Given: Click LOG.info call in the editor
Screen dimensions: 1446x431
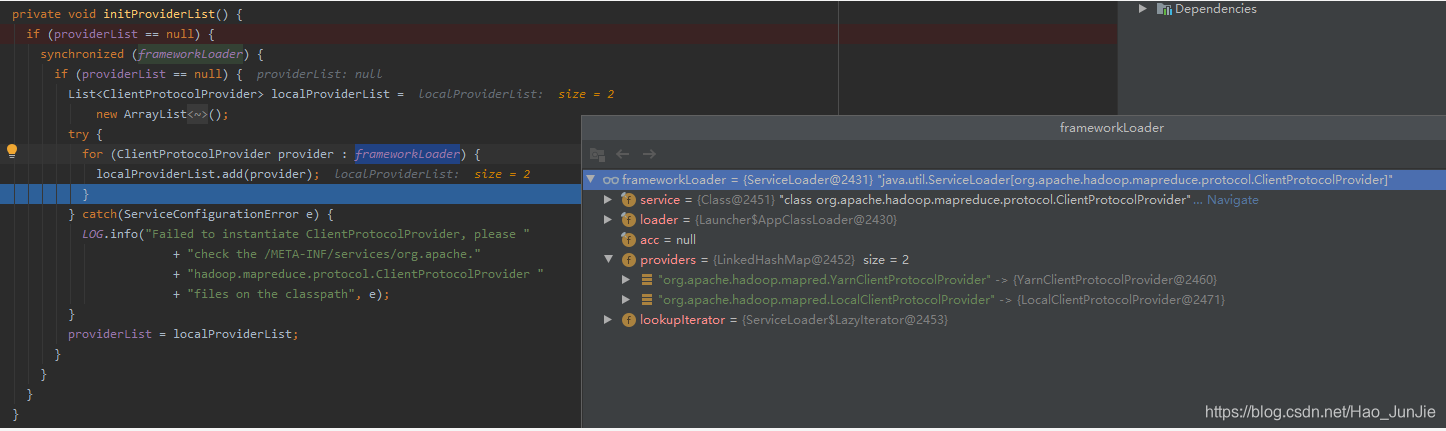Looking at the screenshot, I should point(113,234).
